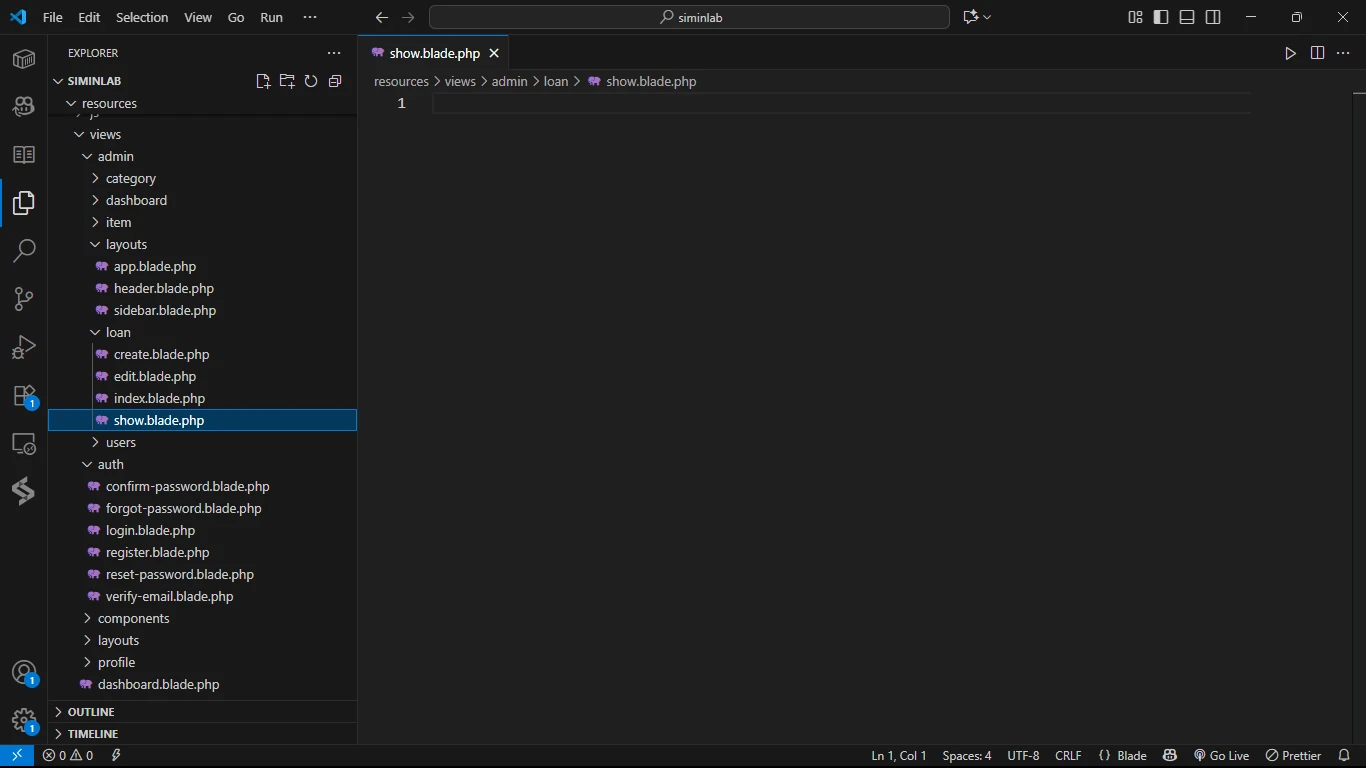Image resolution: width=1366 pixels, height=768 pixels.
Task: Open Run and Debug view
Action: coord(24,347)
